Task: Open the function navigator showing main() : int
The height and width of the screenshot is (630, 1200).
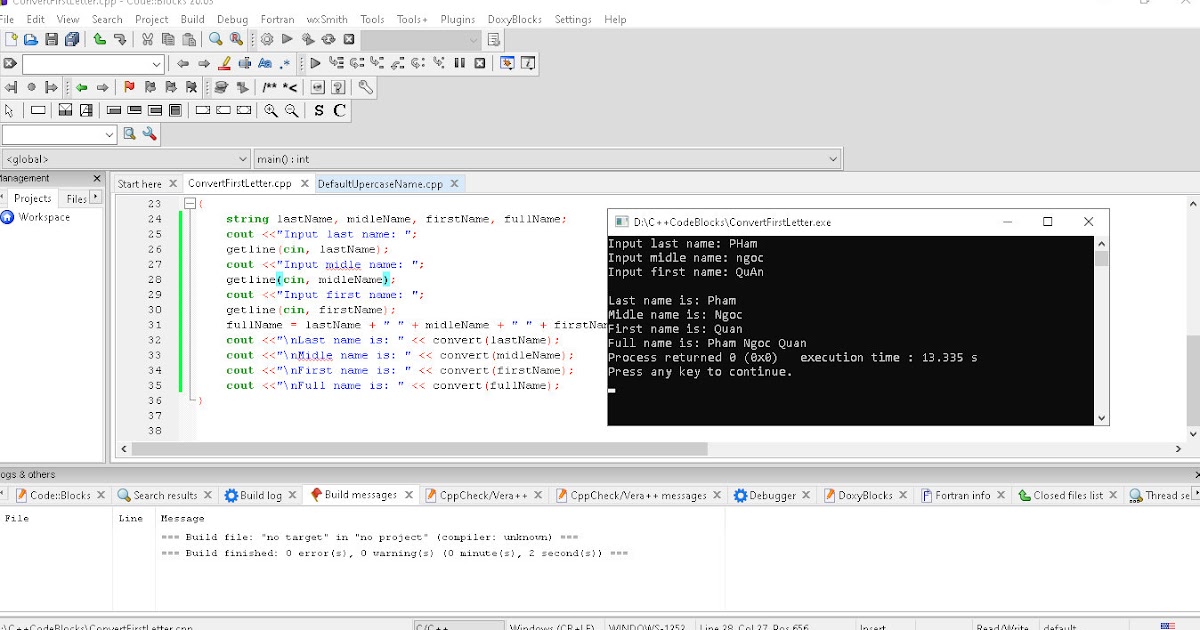Action: (x=545, y=158)
